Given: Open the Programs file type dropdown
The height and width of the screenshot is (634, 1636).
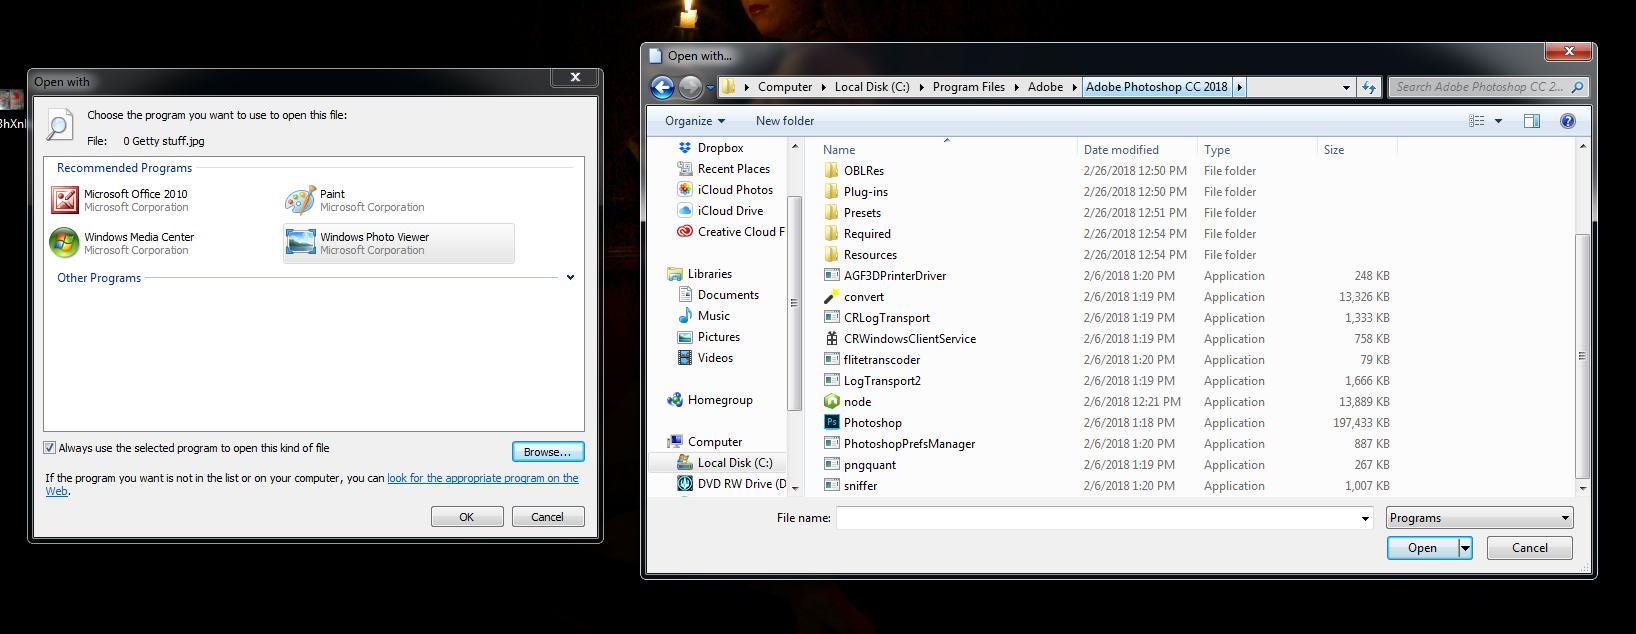Looking at the screenshot, I should coord(1480,518).
